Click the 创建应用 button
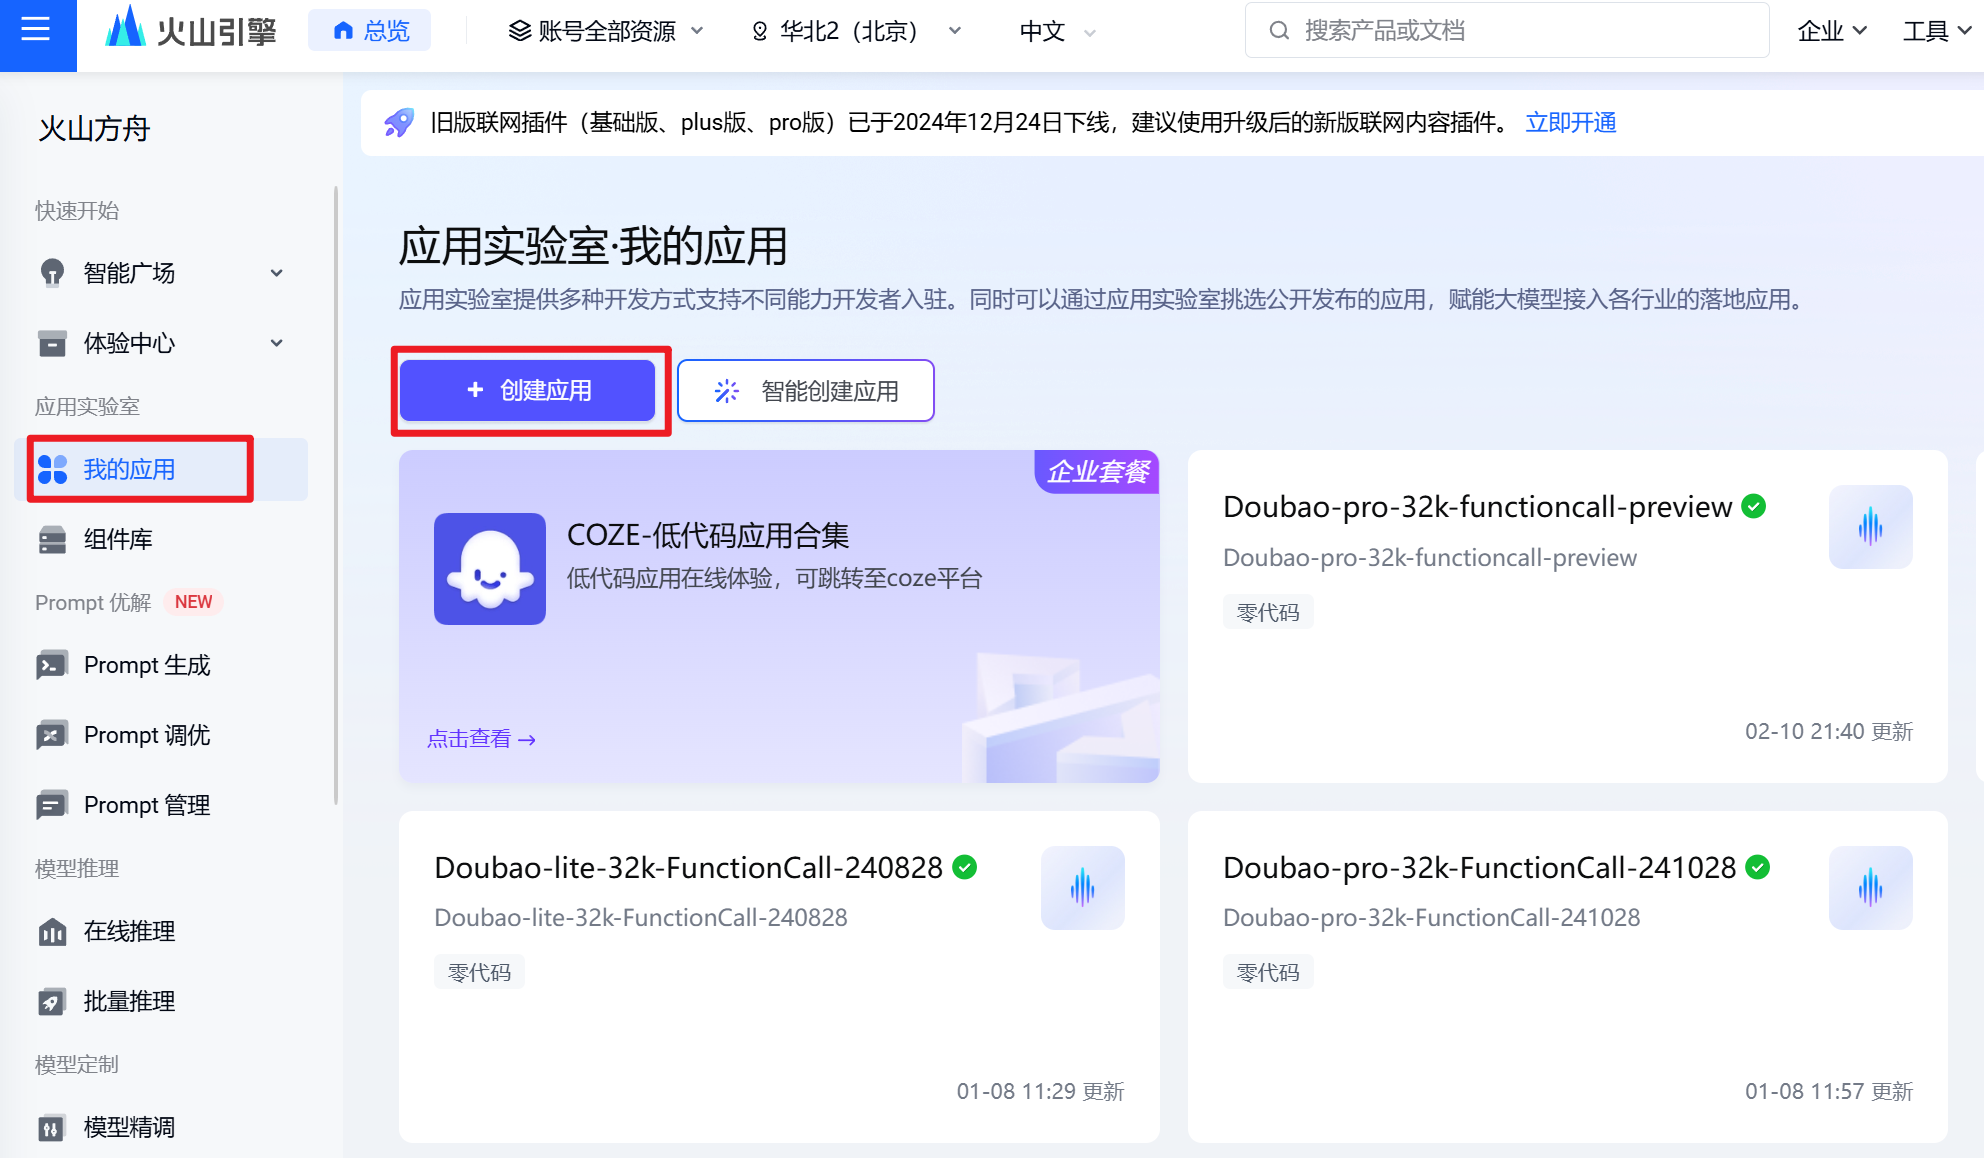This screenshot has width=1984, height=1158. [528, 390]
